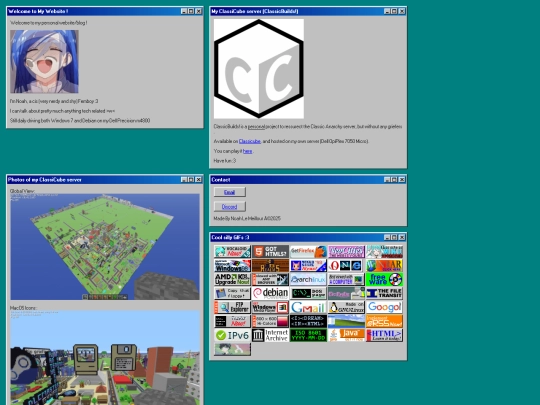Viewport: 540px width, 405px height.
Task: Click the AMD K6 Upgrade Now badge
Action: click(x=232, y=279)
